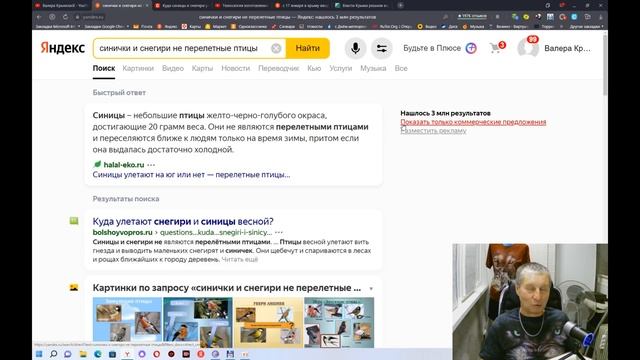Click the Будьте в Плюсе link

[432, 48]
